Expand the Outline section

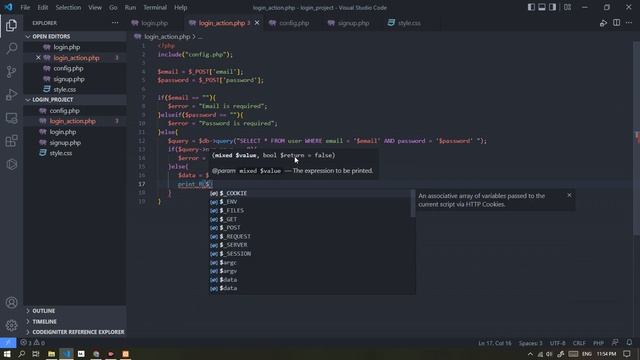click(76, 311)
